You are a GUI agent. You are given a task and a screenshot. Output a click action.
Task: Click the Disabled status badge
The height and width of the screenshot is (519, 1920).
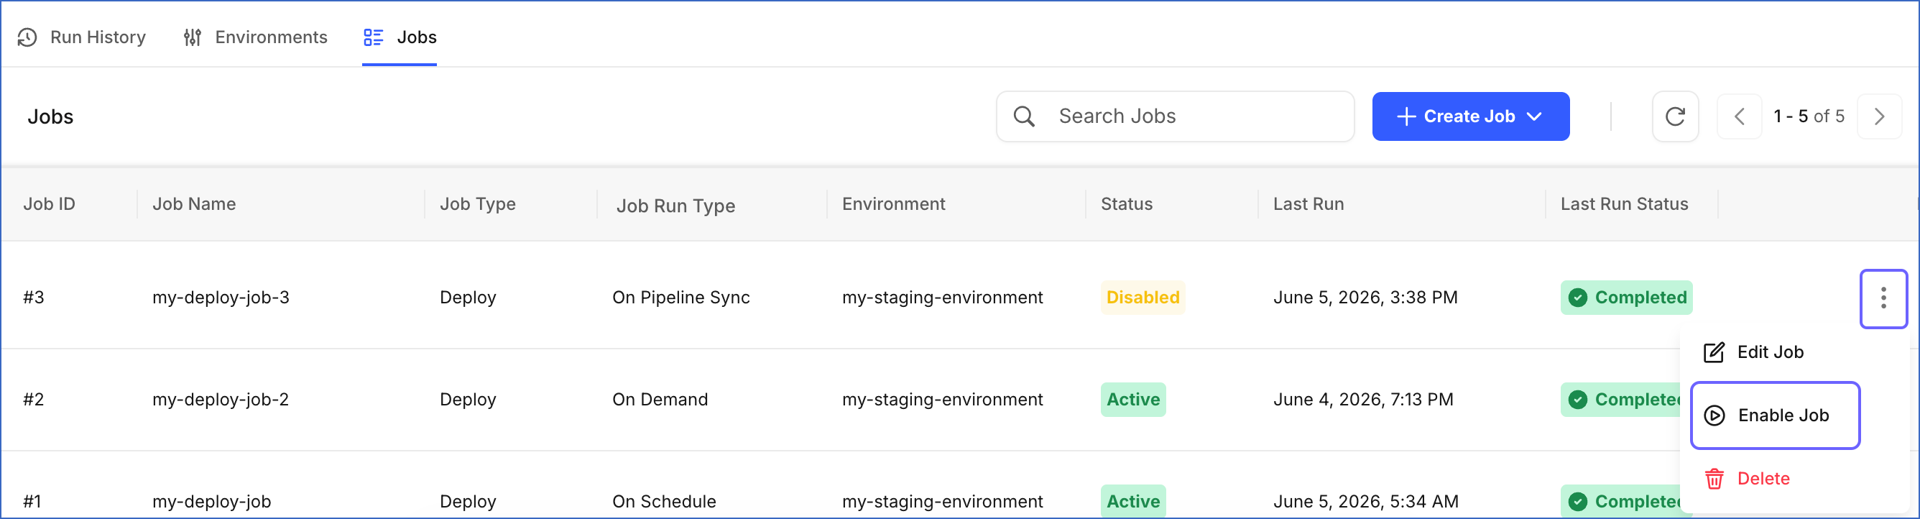click(x=1143, y=297)
